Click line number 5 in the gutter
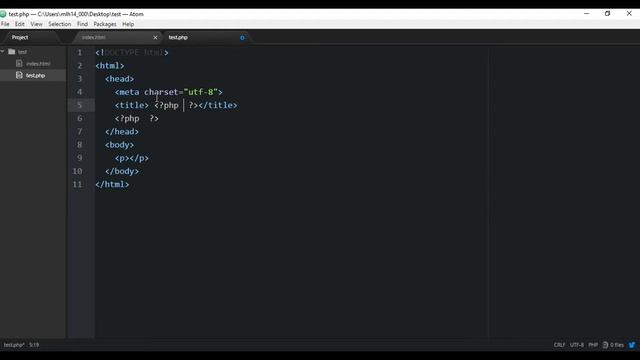 click(80, 105)
